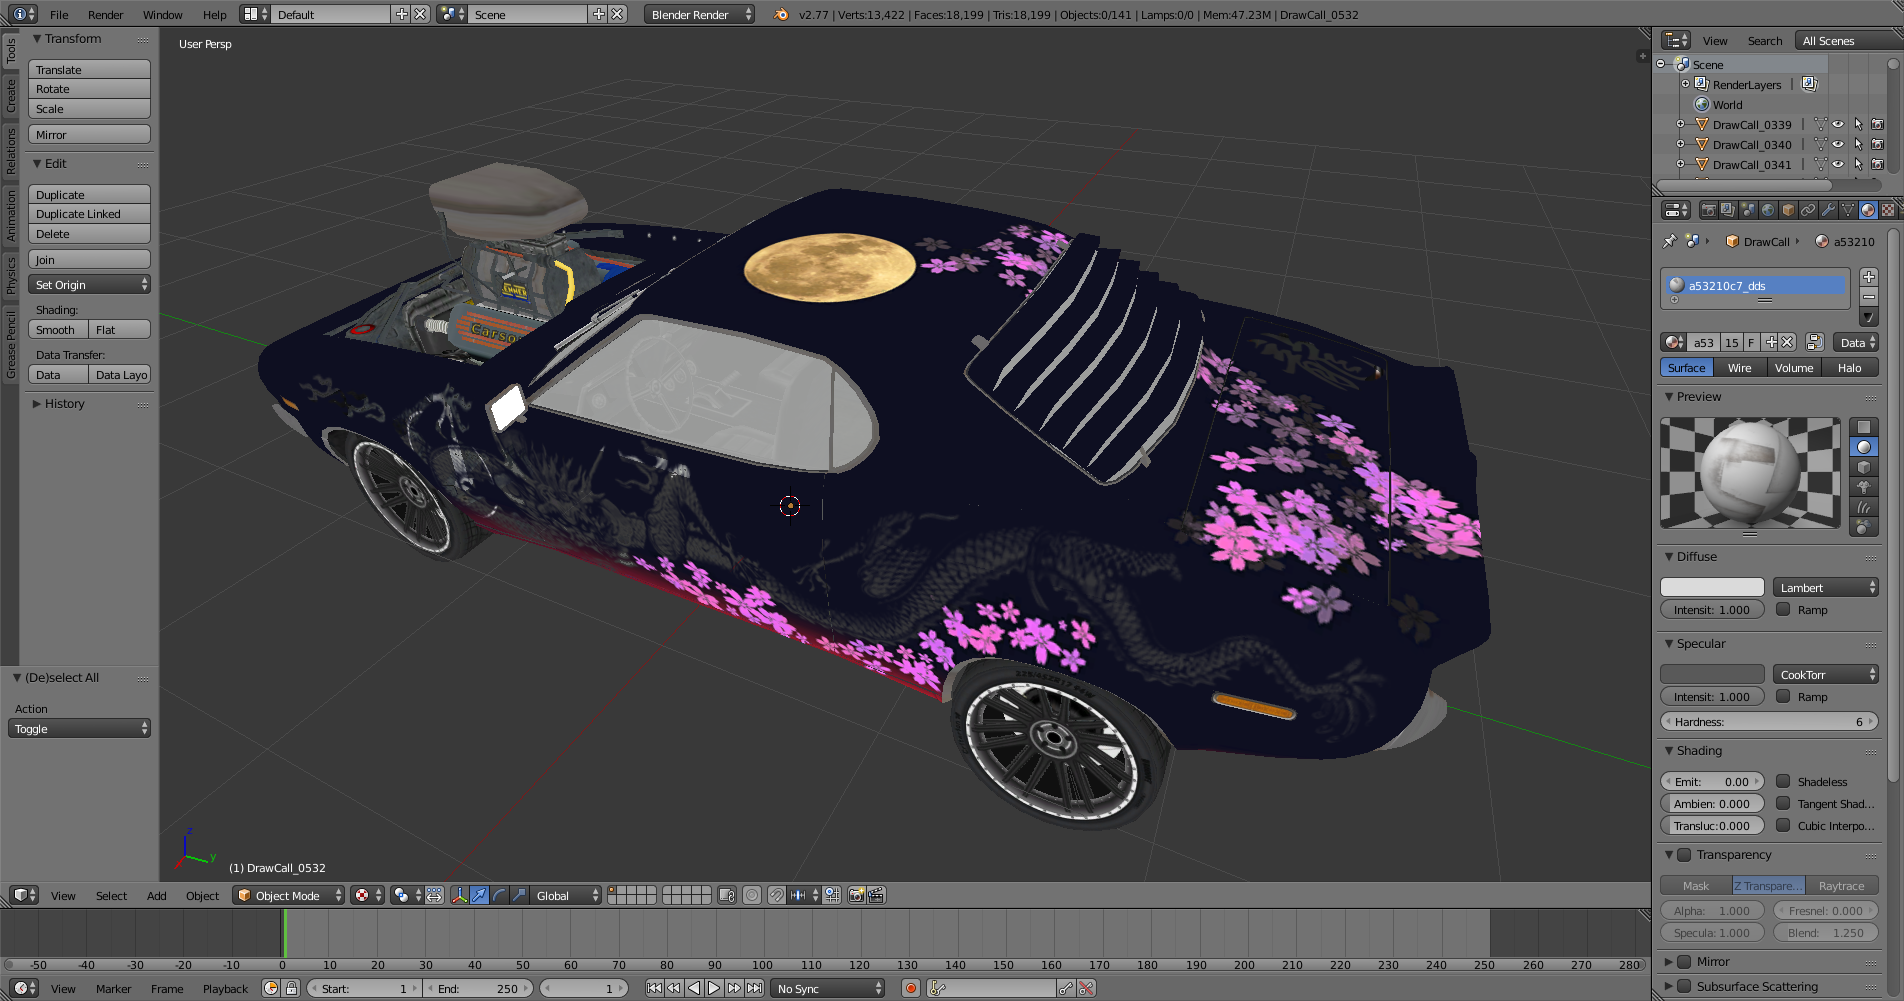Toggle visibility eye of DrawCall_0340
Viewport: 1904px width, 1001px height.
pyautogui.click(x=1838, y=144)
